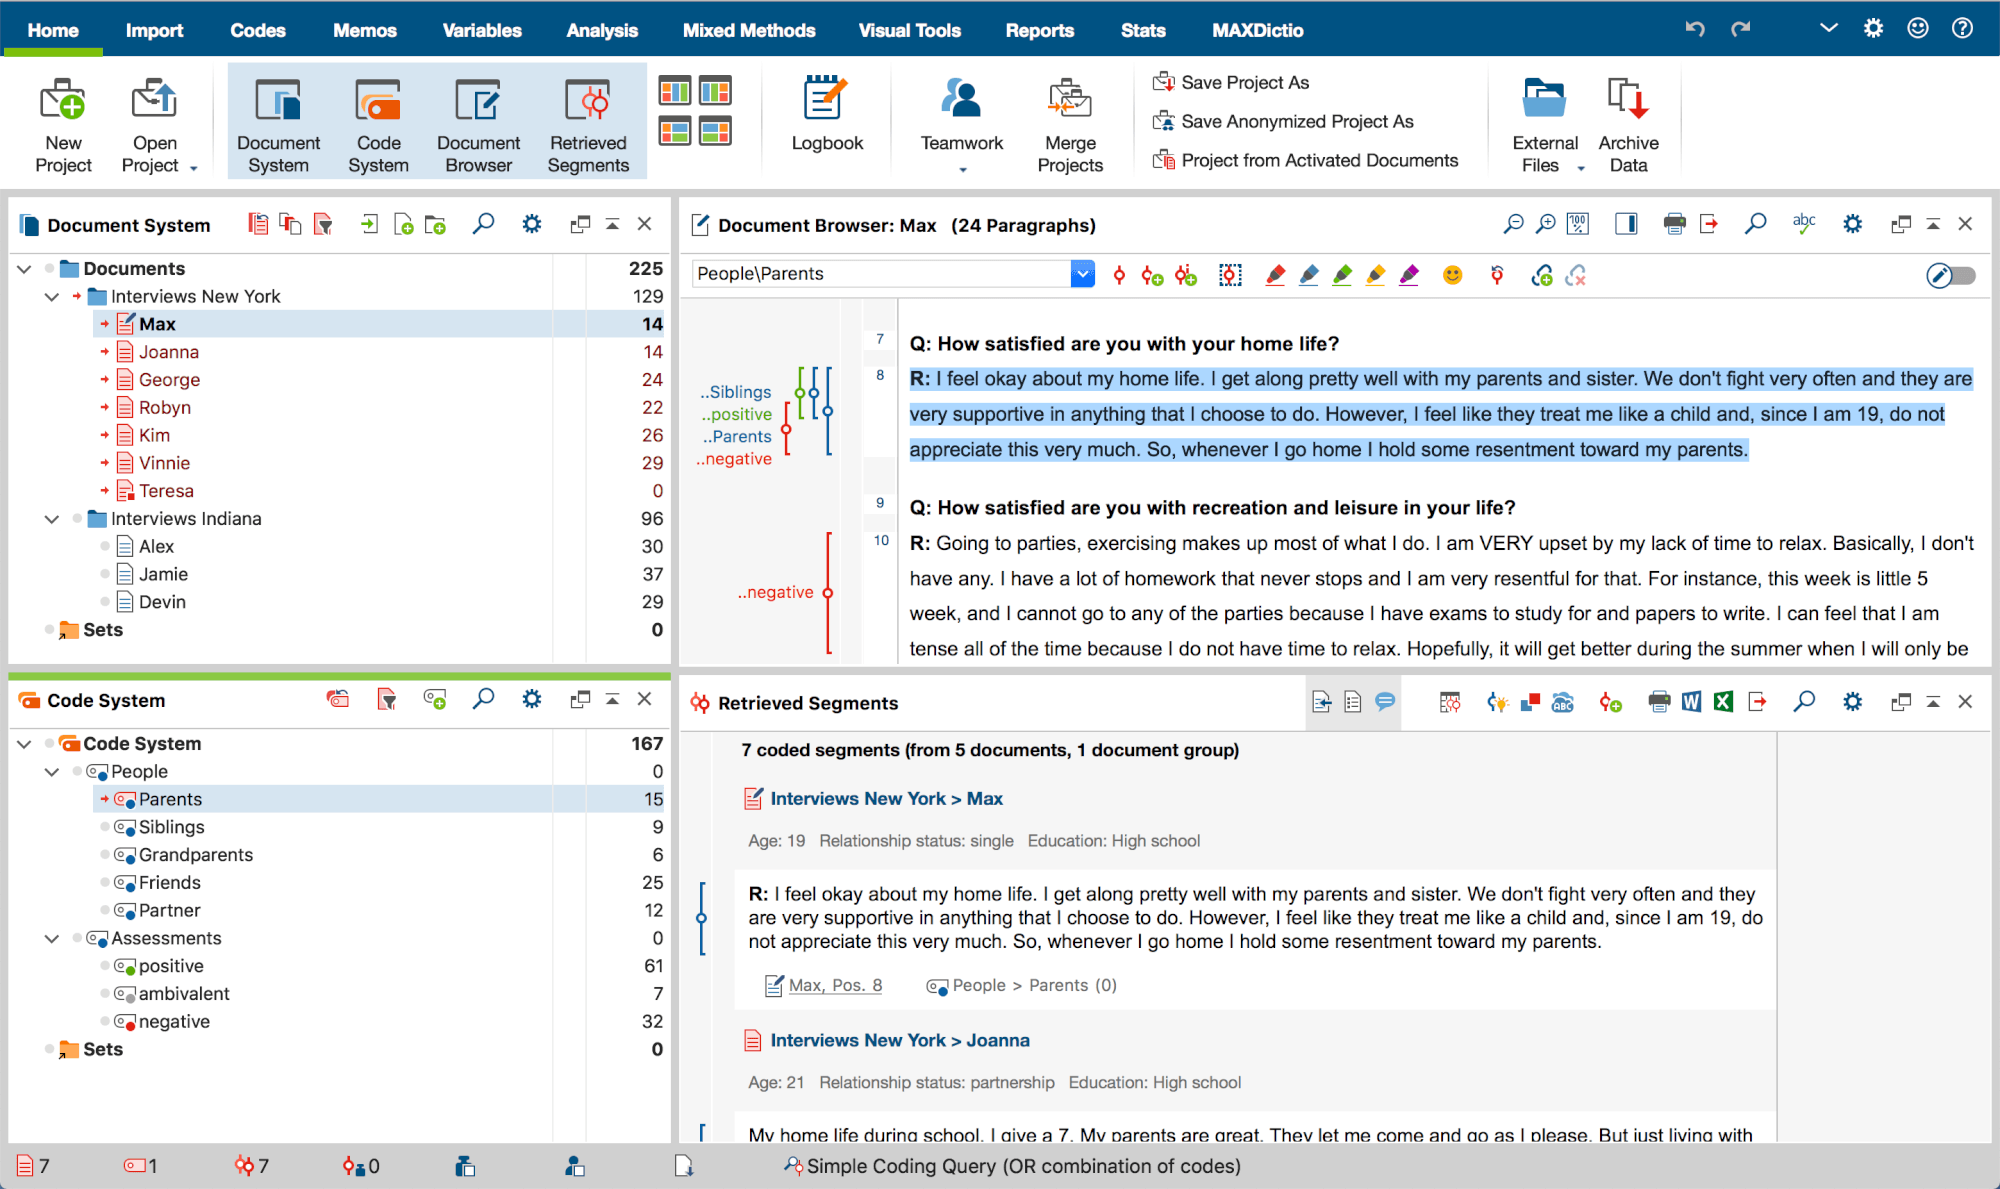
Task: Open the Visual Tools tab
Action: (910, 30)
